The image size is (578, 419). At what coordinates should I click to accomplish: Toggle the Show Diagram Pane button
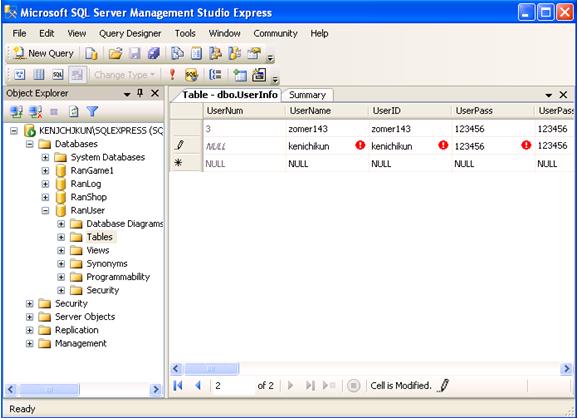20,75
